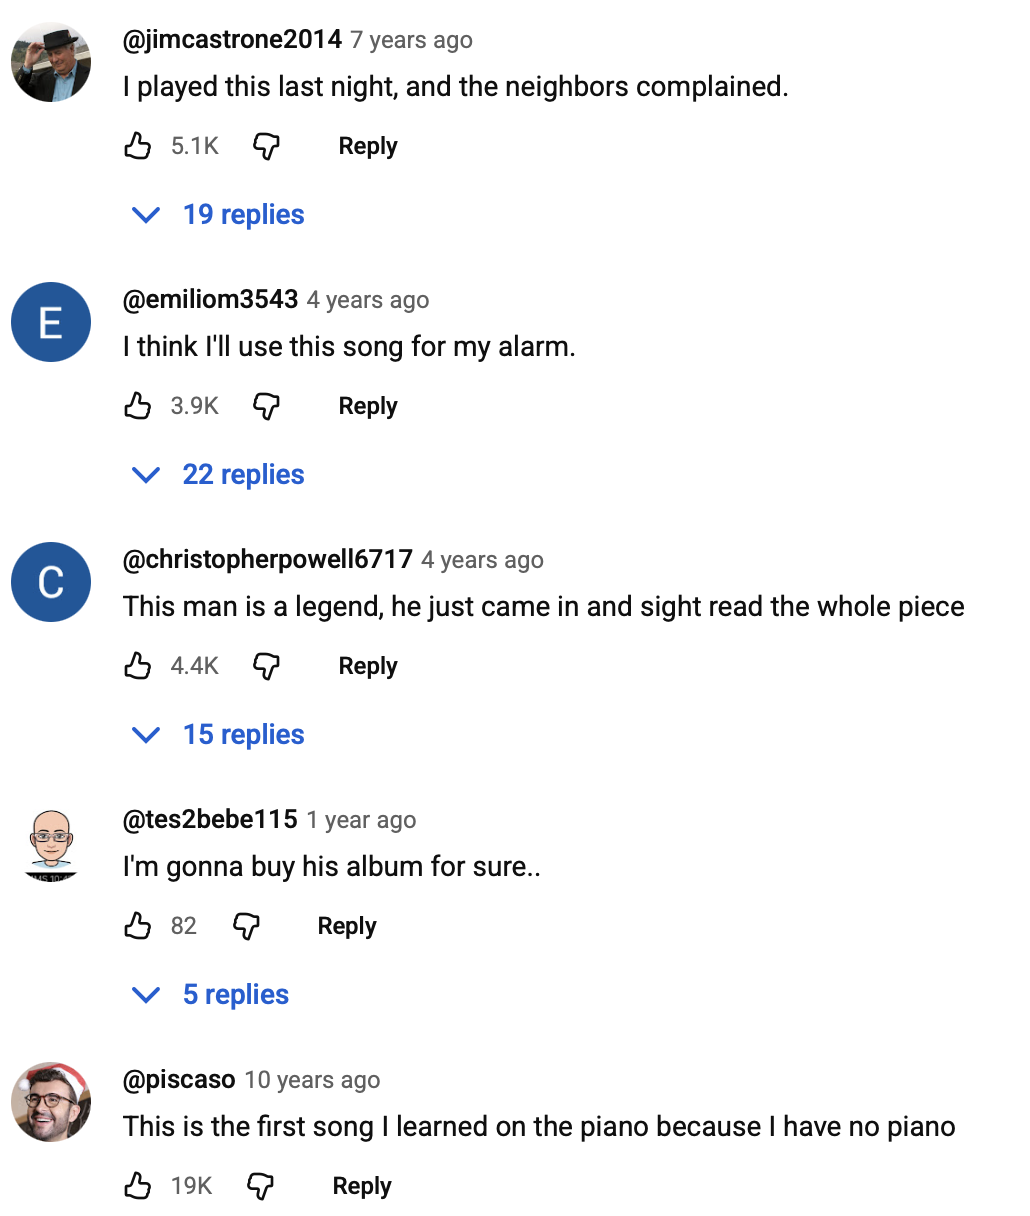Thumbs up the sight read comment
1030x1216 pixels.
(x=138, y=666)
